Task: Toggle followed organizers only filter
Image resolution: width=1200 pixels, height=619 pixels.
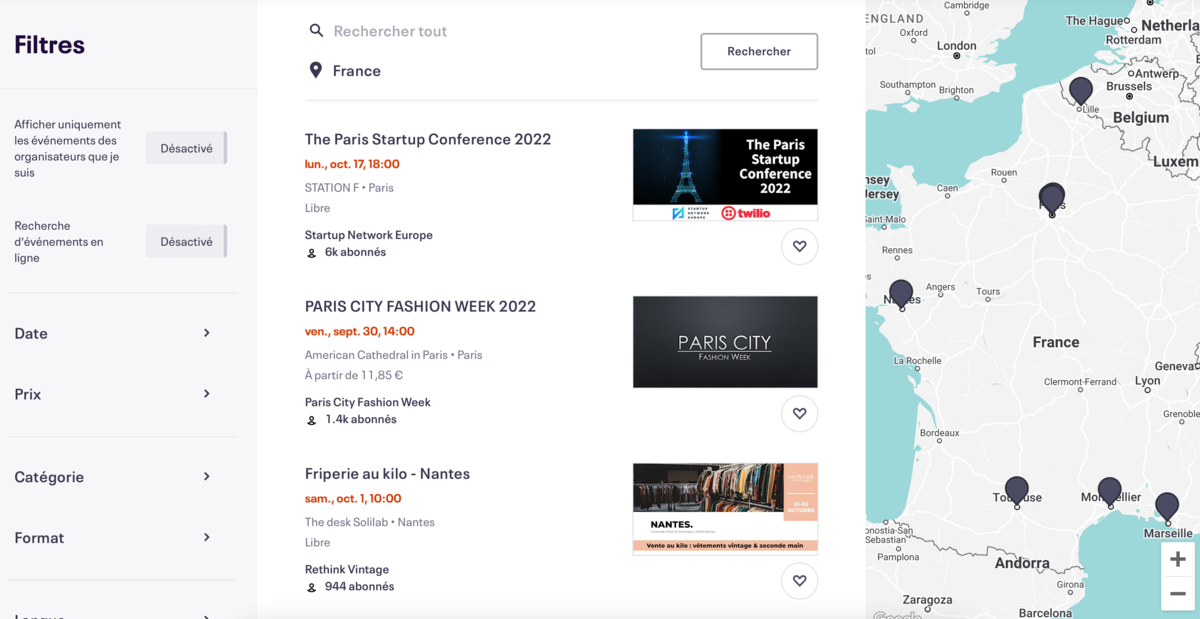Action: coord(187,148)
